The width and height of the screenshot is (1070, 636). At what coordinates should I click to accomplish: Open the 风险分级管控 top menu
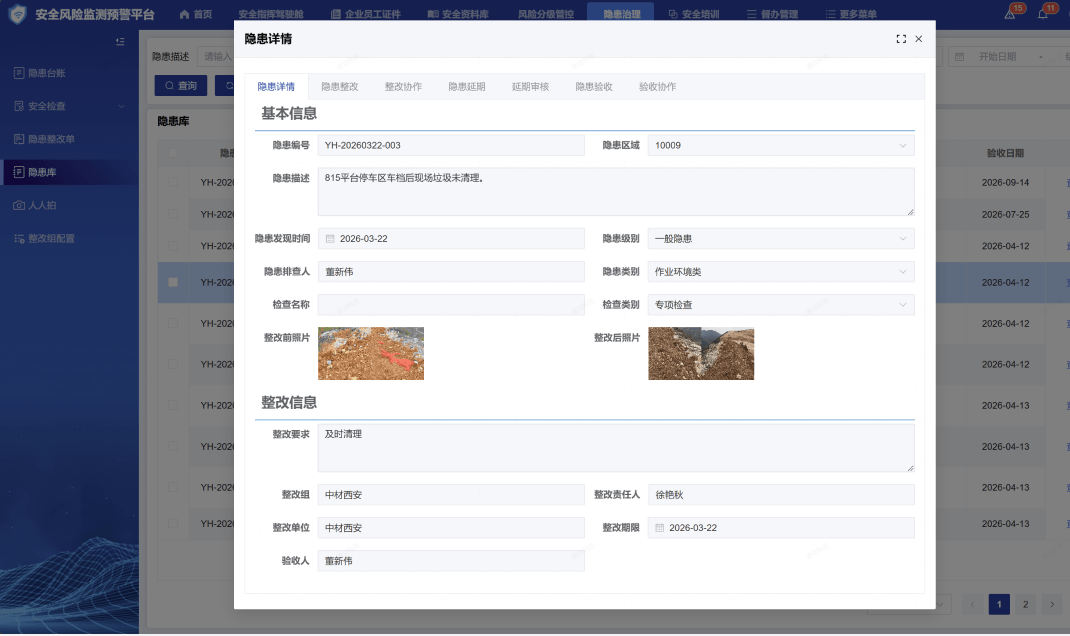[x=546, y=14]
